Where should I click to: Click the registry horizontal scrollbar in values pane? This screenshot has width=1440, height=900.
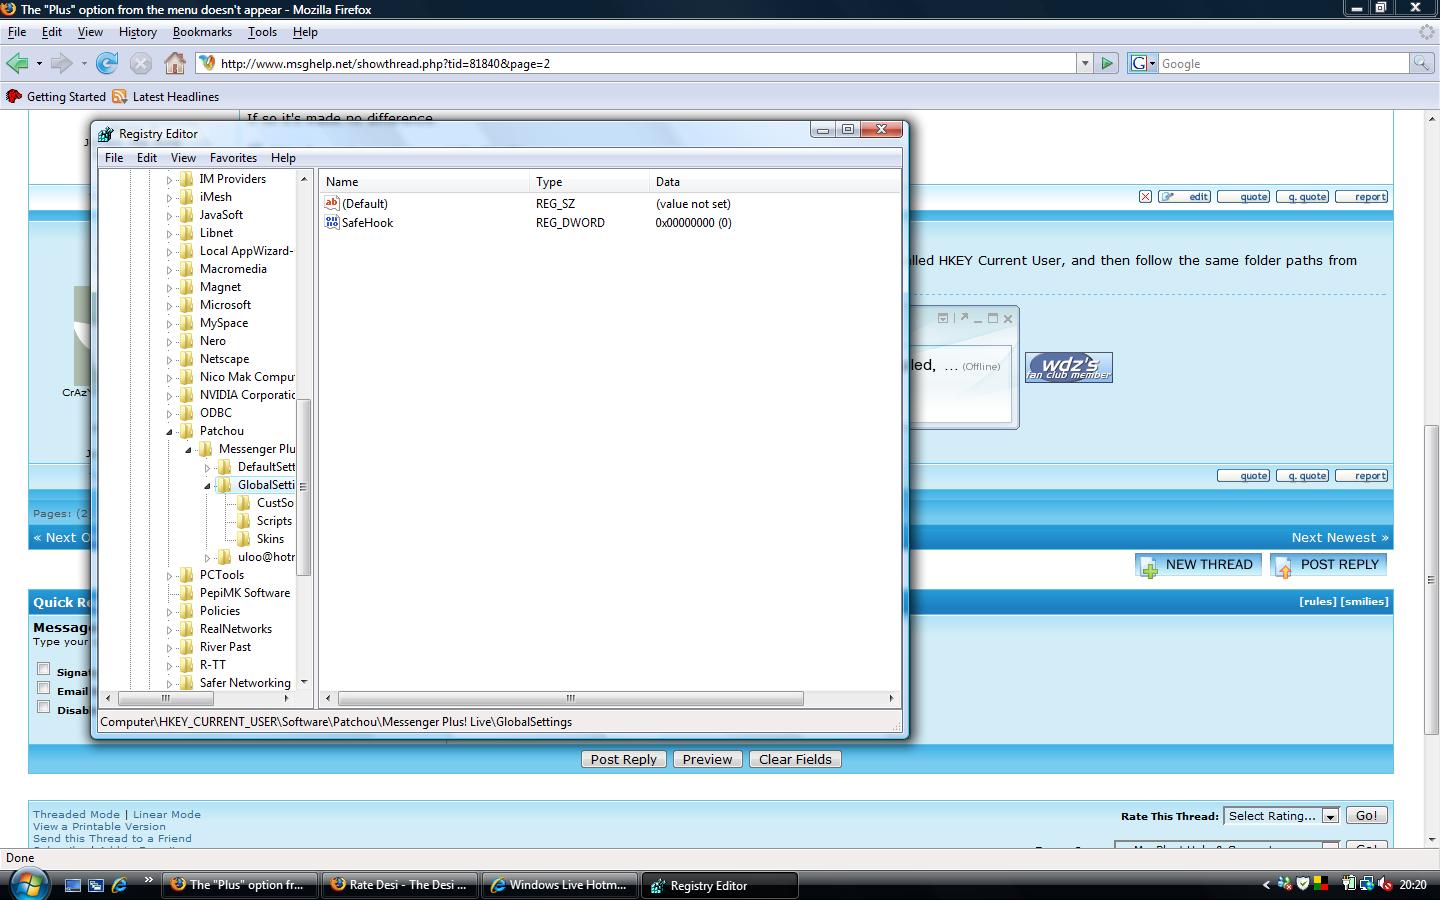[x=570, y=698]
